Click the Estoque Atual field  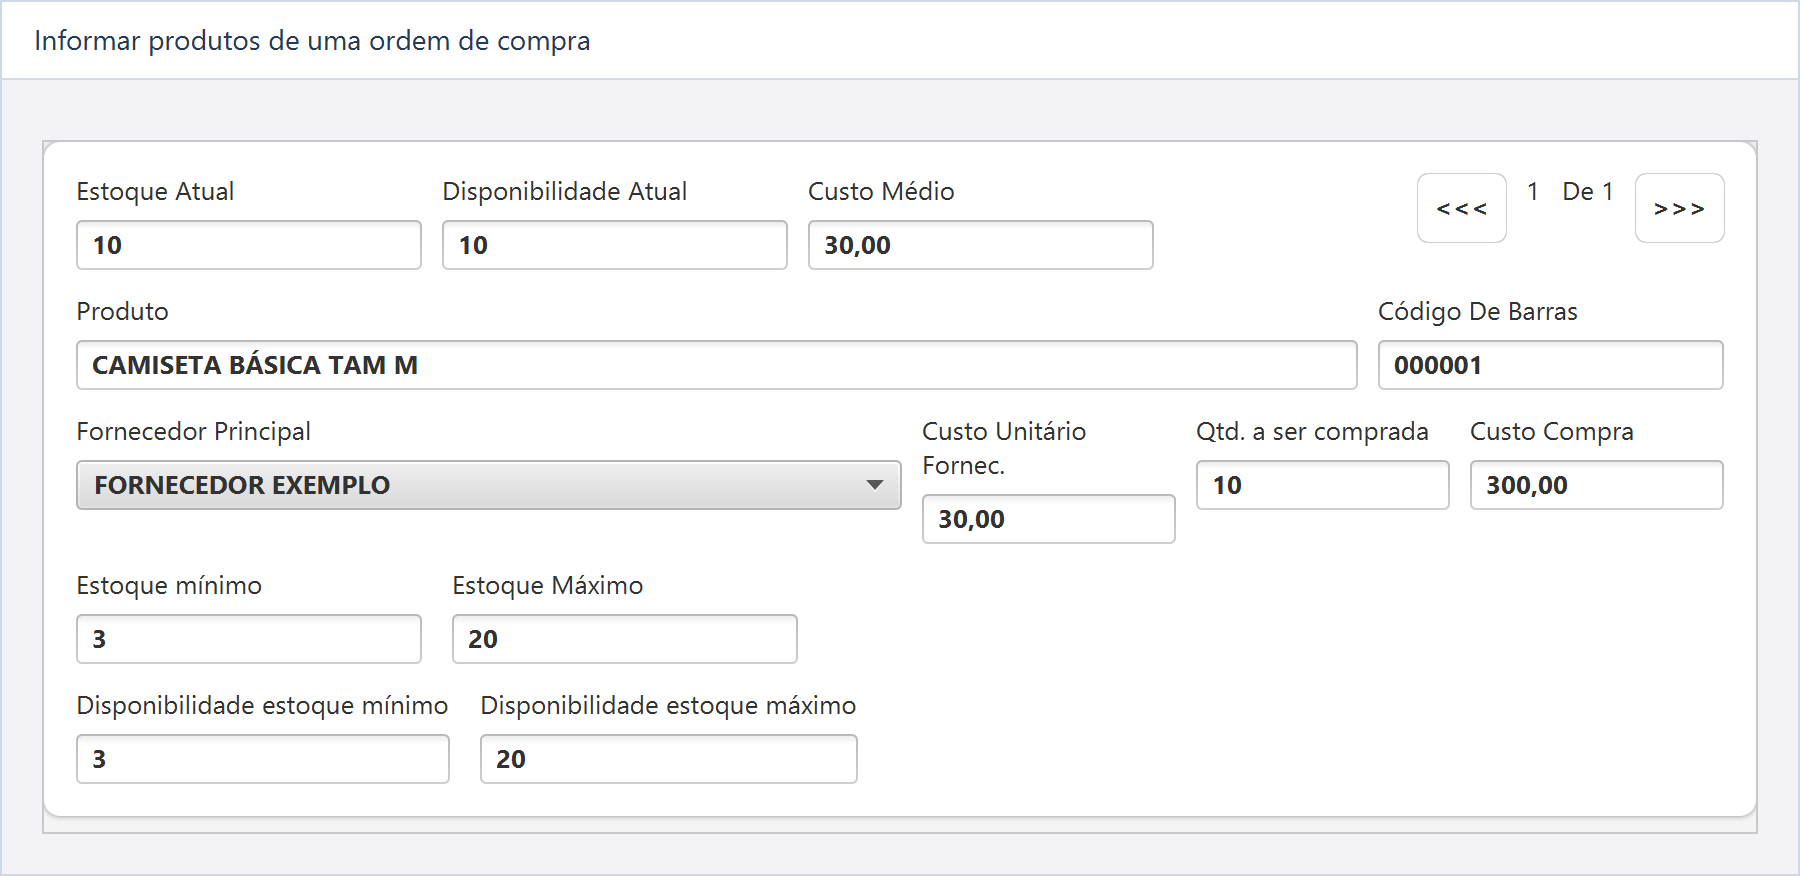tap(249, 245)
